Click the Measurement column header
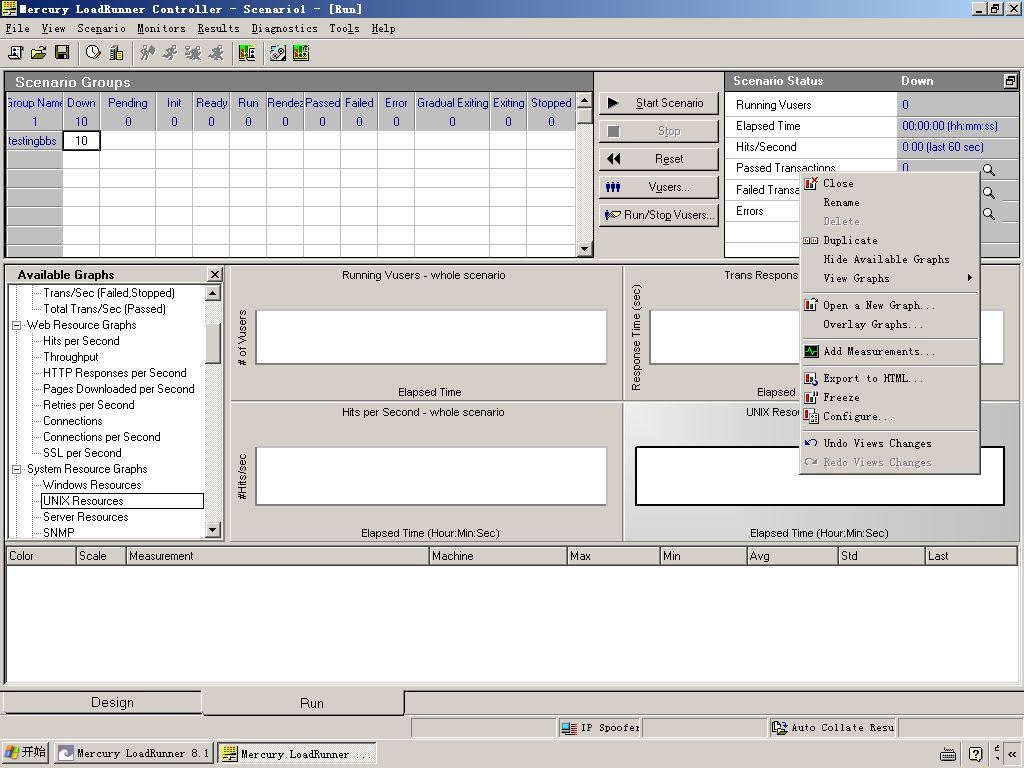 [277, 556]
